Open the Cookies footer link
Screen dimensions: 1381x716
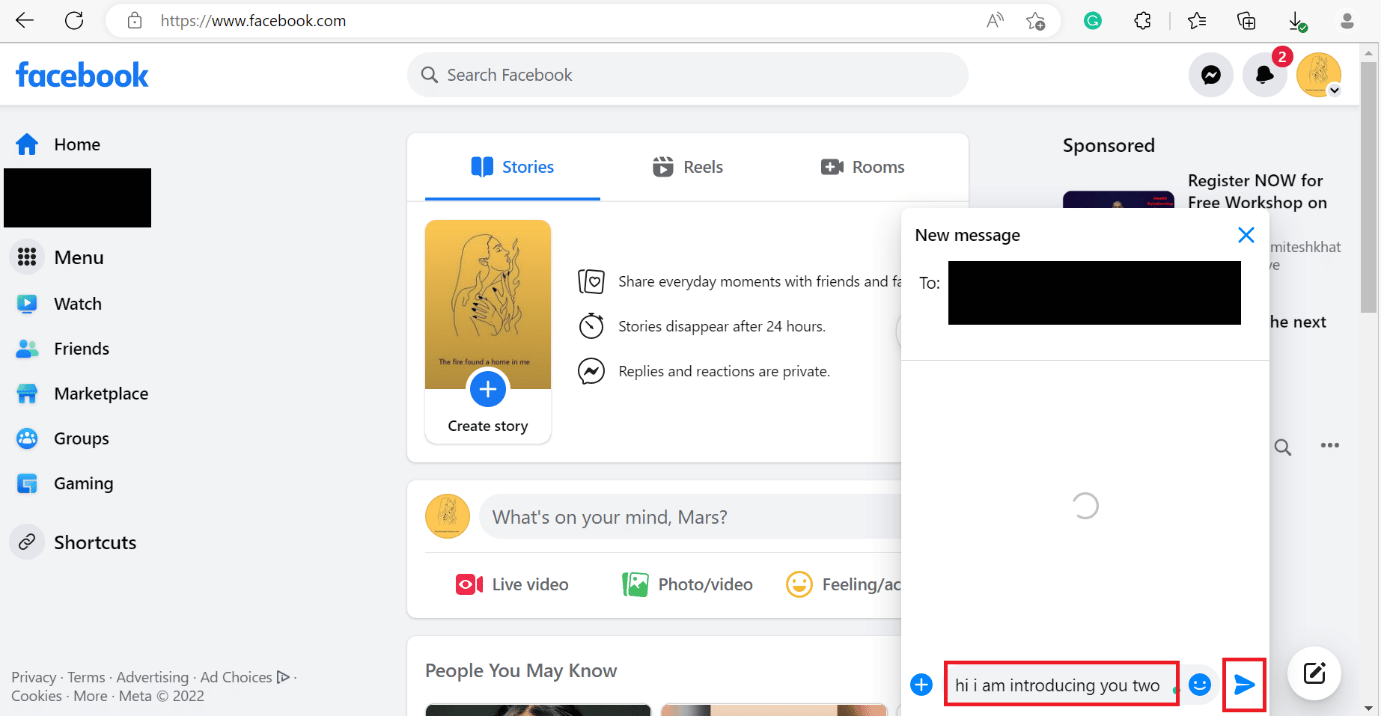(x=36, y=696)
